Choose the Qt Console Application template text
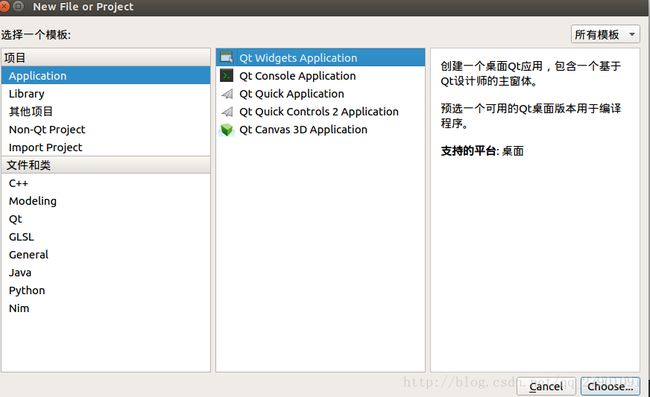The width and height of the screenshot is (650, 397). click(297, 76)
